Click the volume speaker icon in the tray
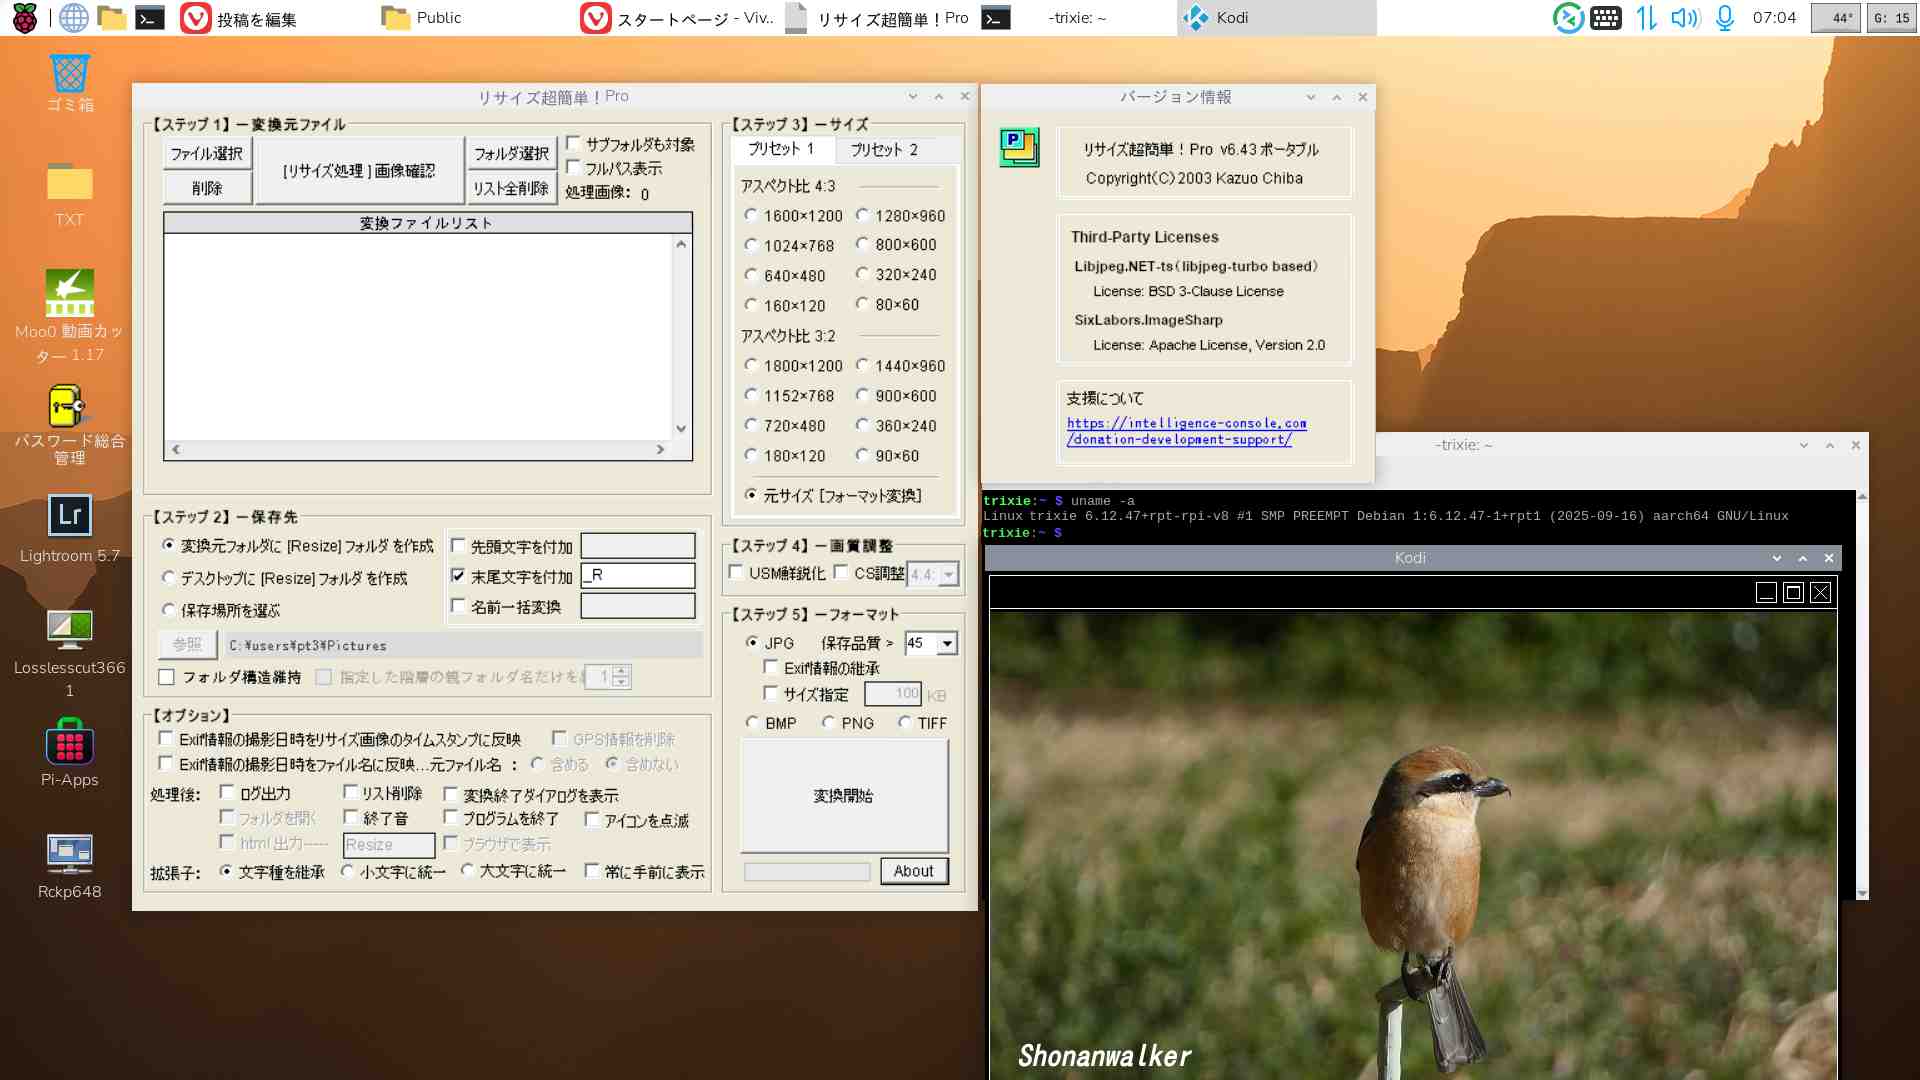The image size is (1920, 1080). [x=1685, y=17]
